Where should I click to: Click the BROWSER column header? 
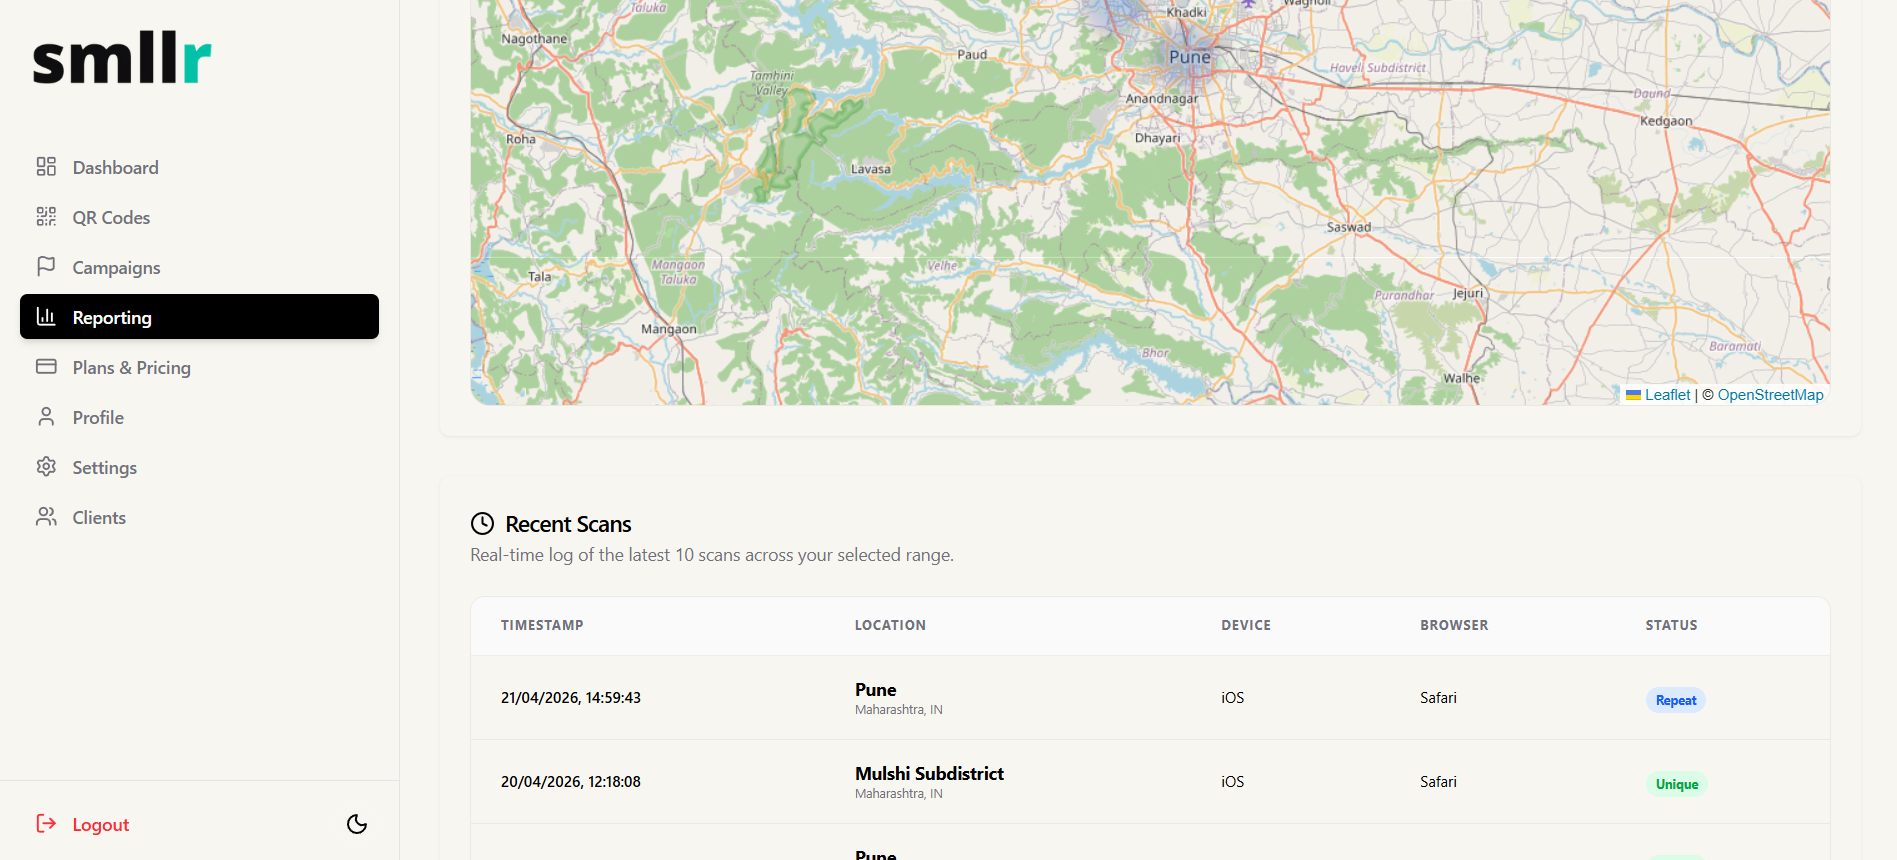coord(1454,625)
